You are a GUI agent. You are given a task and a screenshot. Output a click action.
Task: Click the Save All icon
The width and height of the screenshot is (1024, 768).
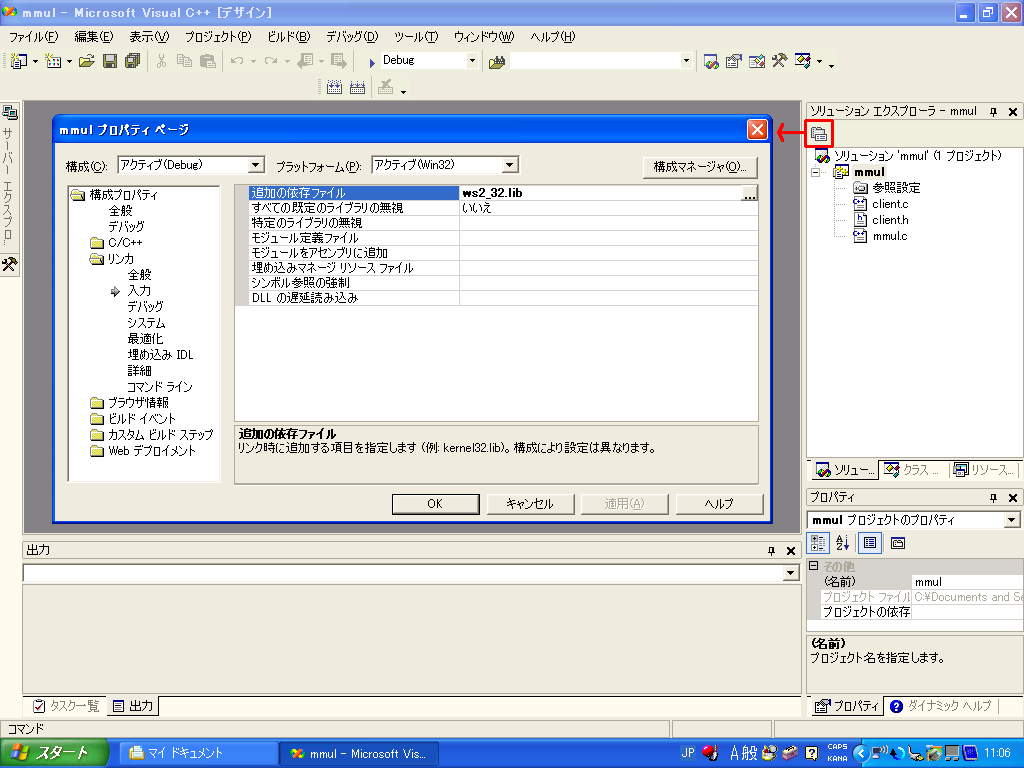133,61
